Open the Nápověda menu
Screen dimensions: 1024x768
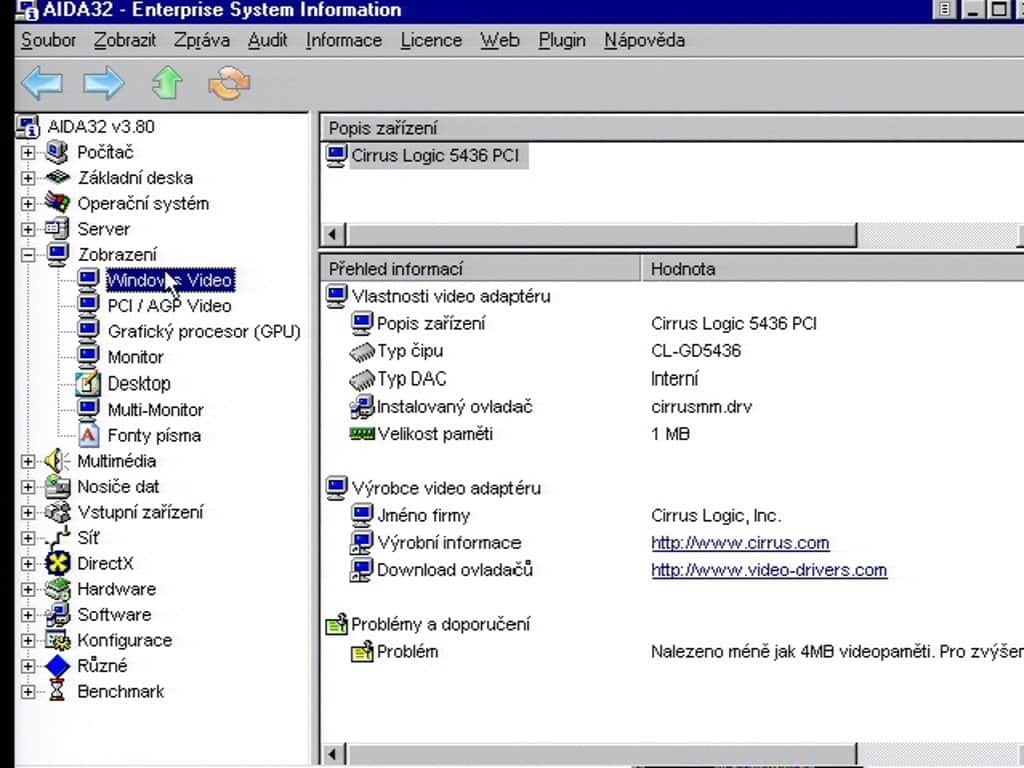click(645, 40)
